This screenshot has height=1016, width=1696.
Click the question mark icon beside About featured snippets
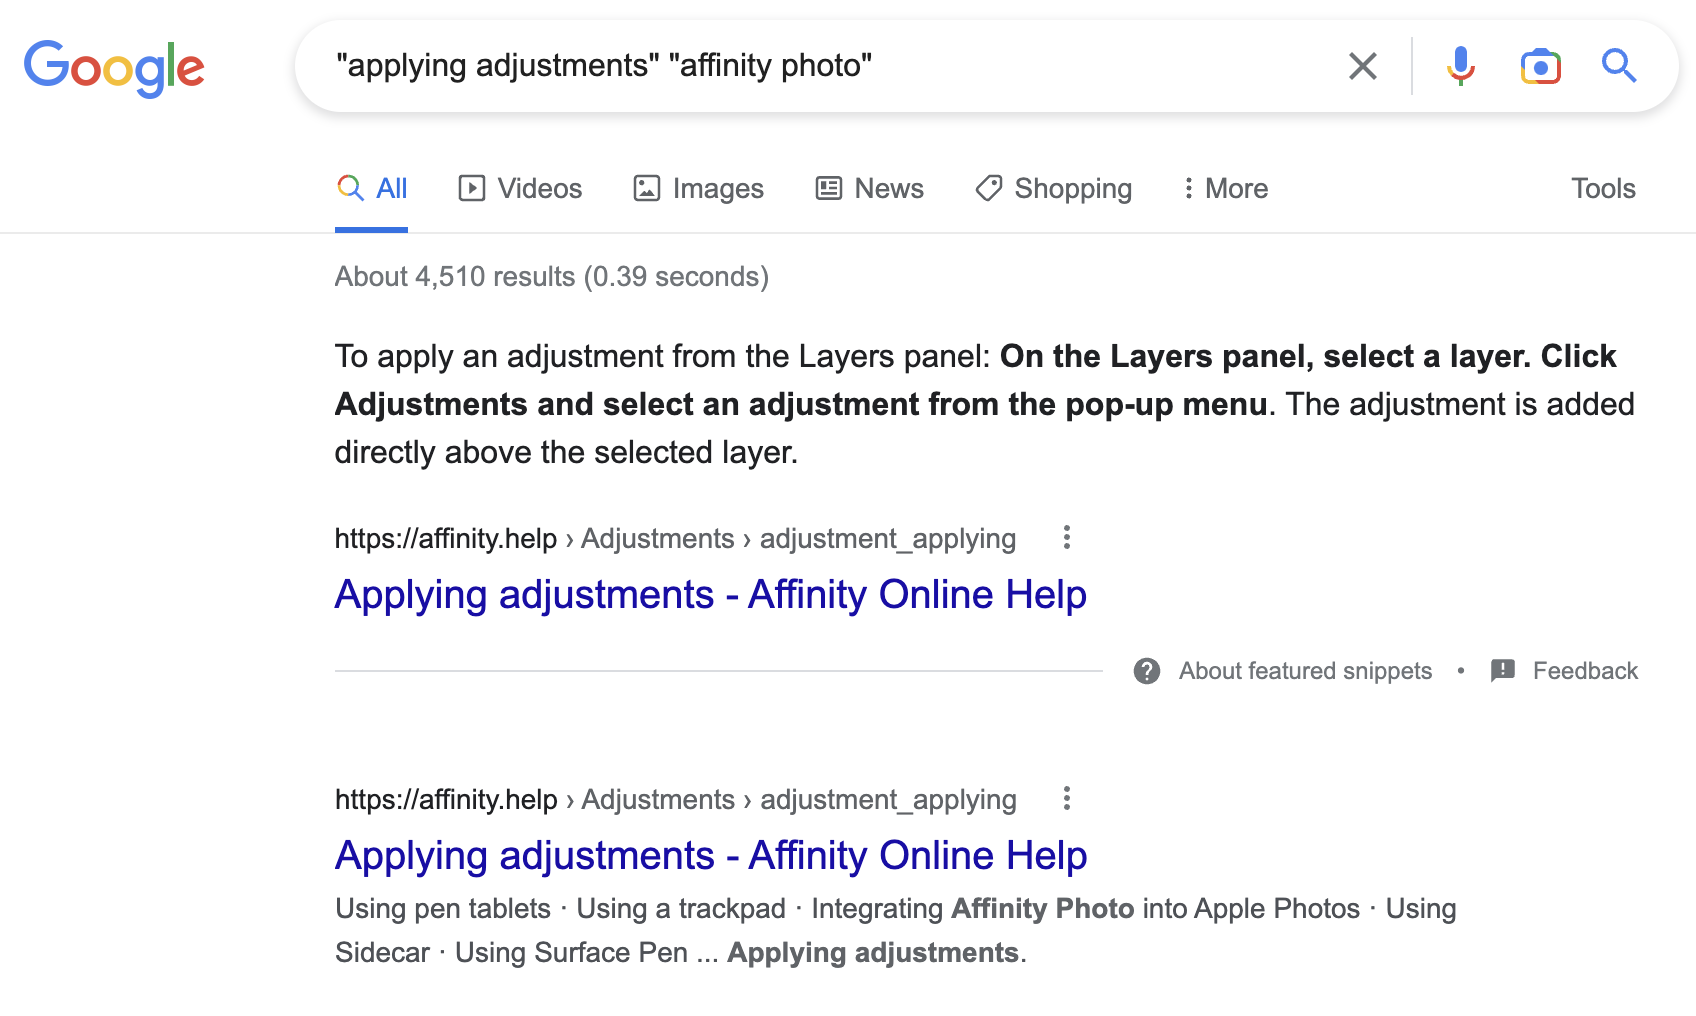coord(1147,671)
